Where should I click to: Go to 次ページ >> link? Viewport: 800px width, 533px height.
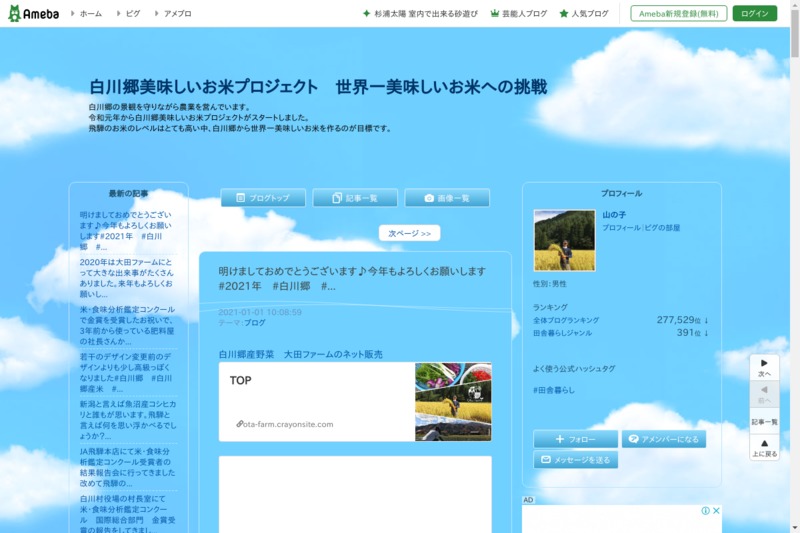[409, 233]
